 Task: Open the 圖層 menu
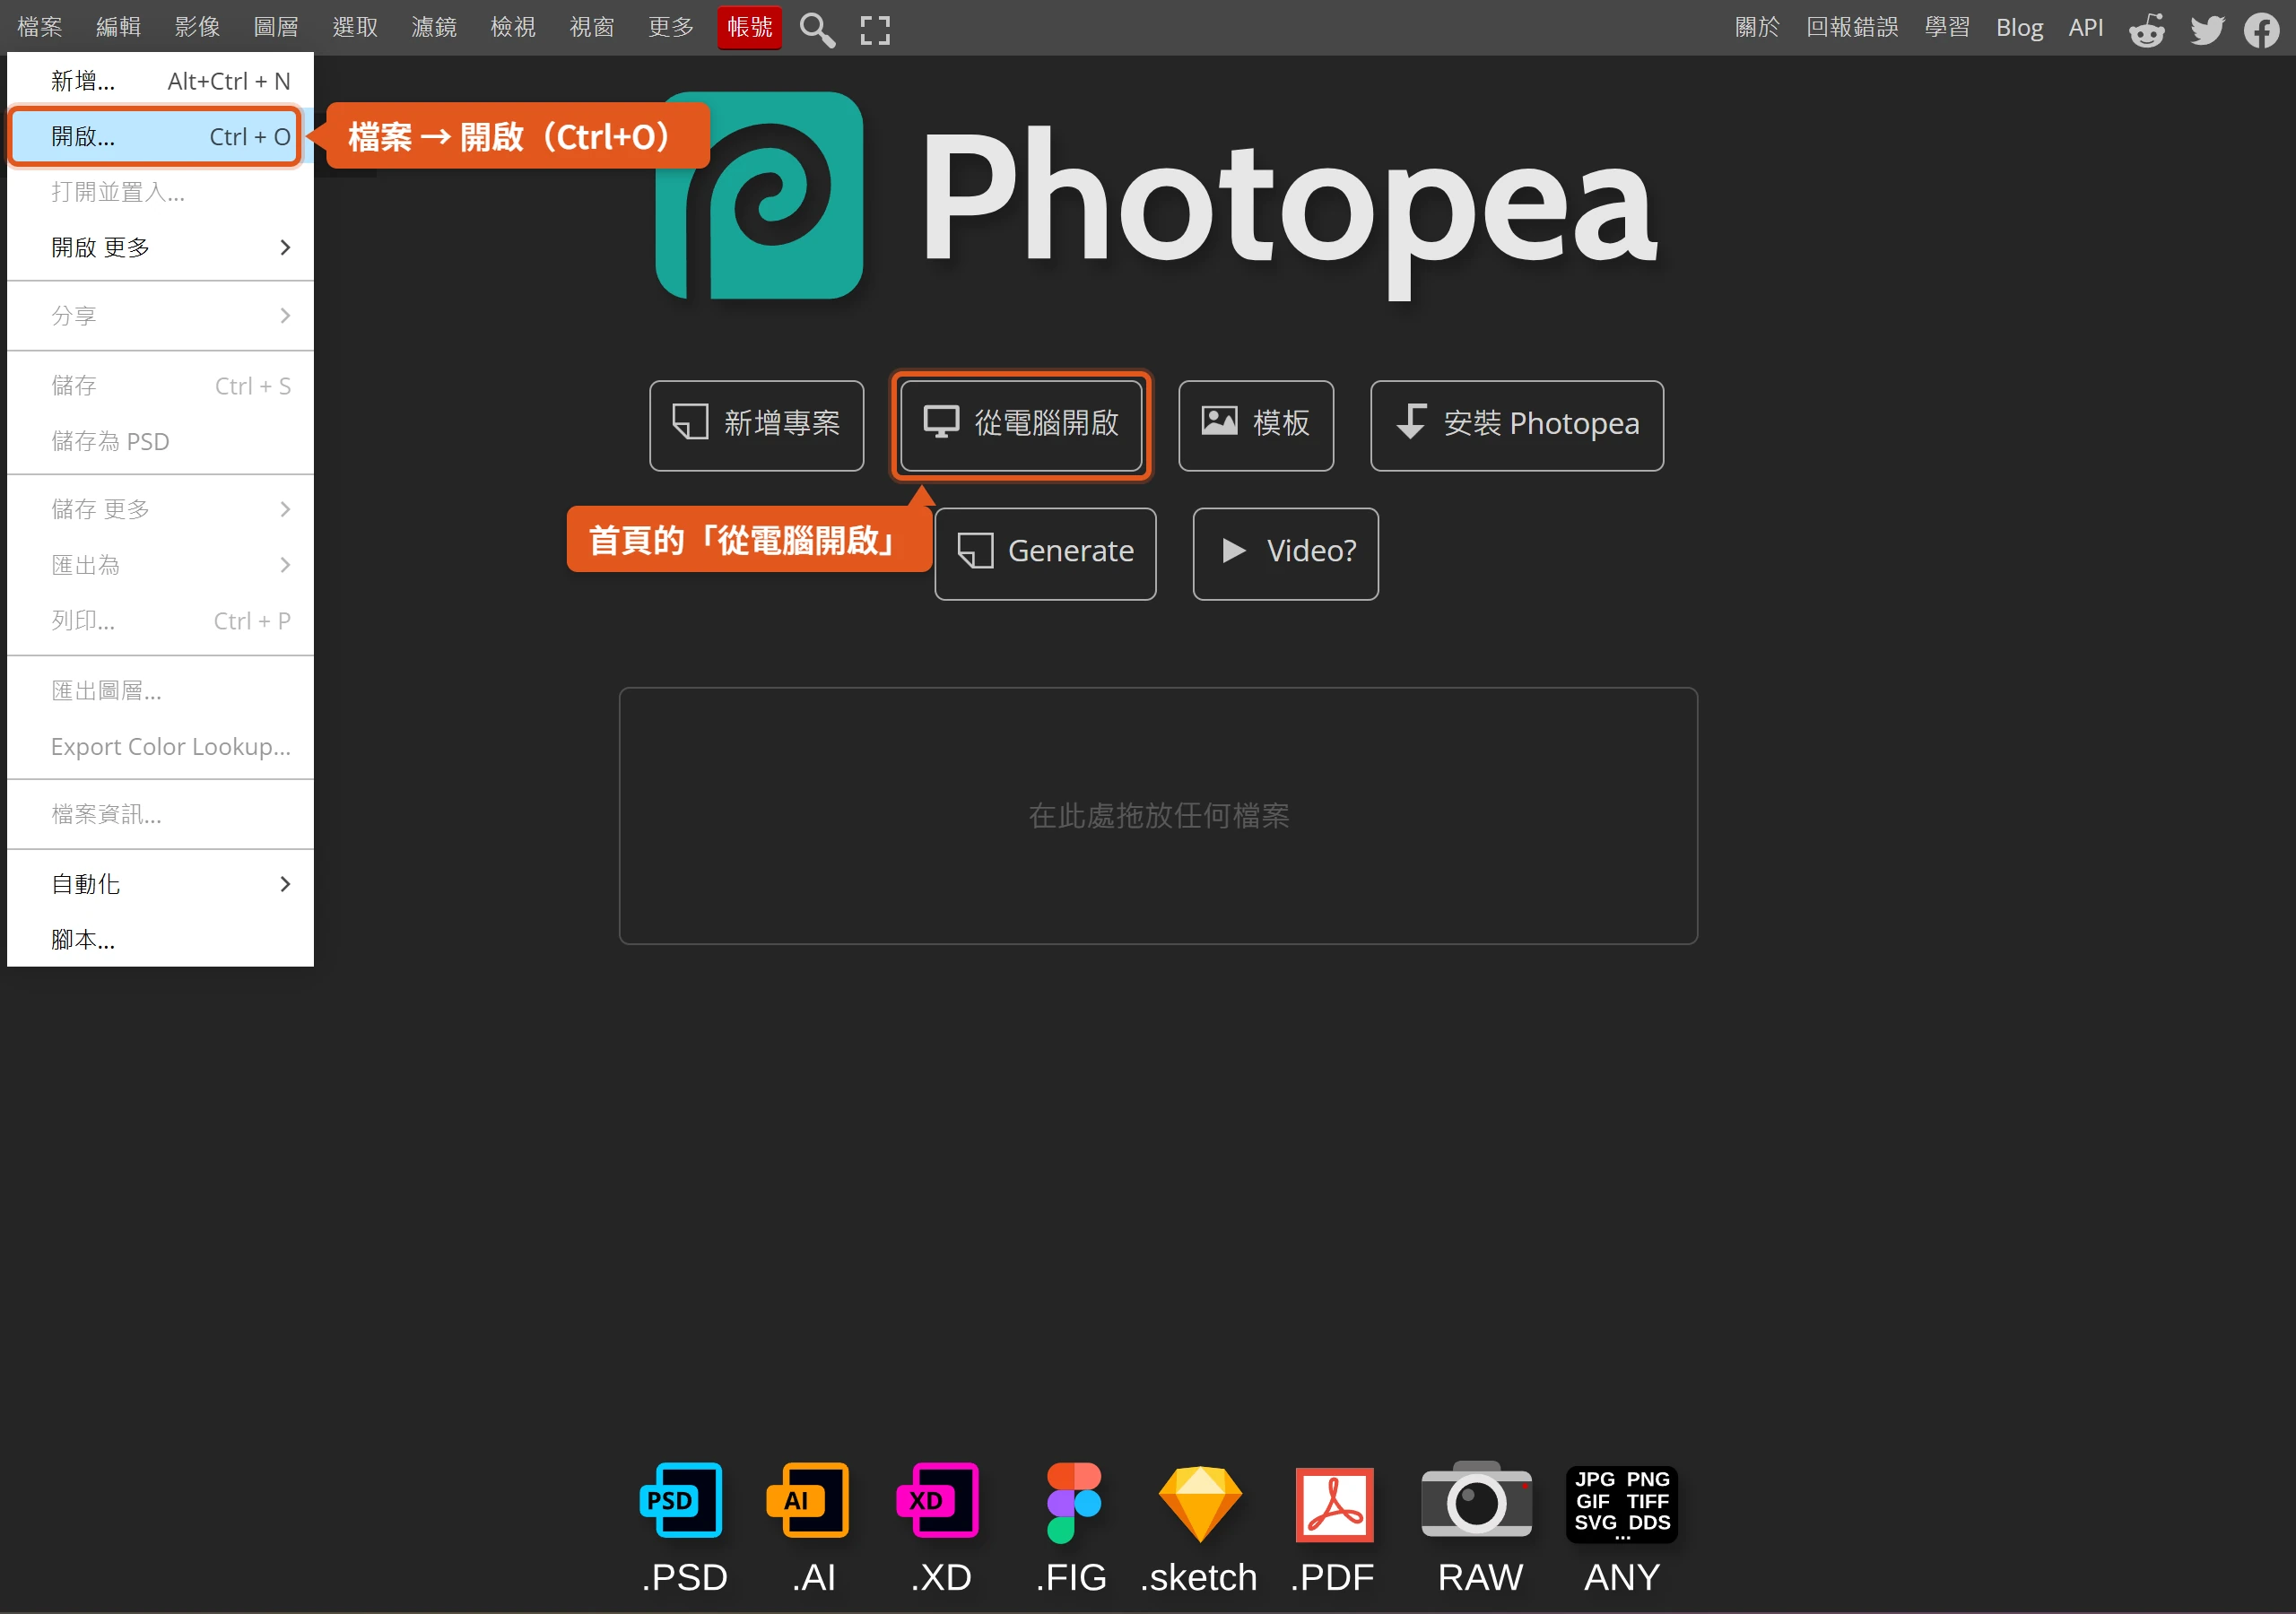click(x=276, y=27)
